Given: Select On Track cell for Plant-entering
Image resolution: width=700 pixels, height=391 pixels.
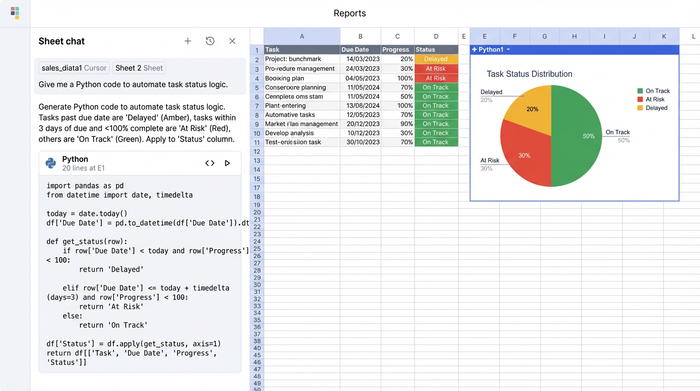Looking at the screenshot, I should tap(436, 106).
